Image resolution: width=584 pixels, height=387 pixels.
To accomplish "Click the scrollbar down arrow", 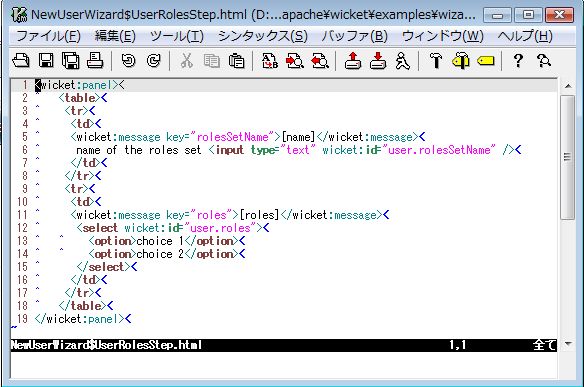I will coord(568,343).
